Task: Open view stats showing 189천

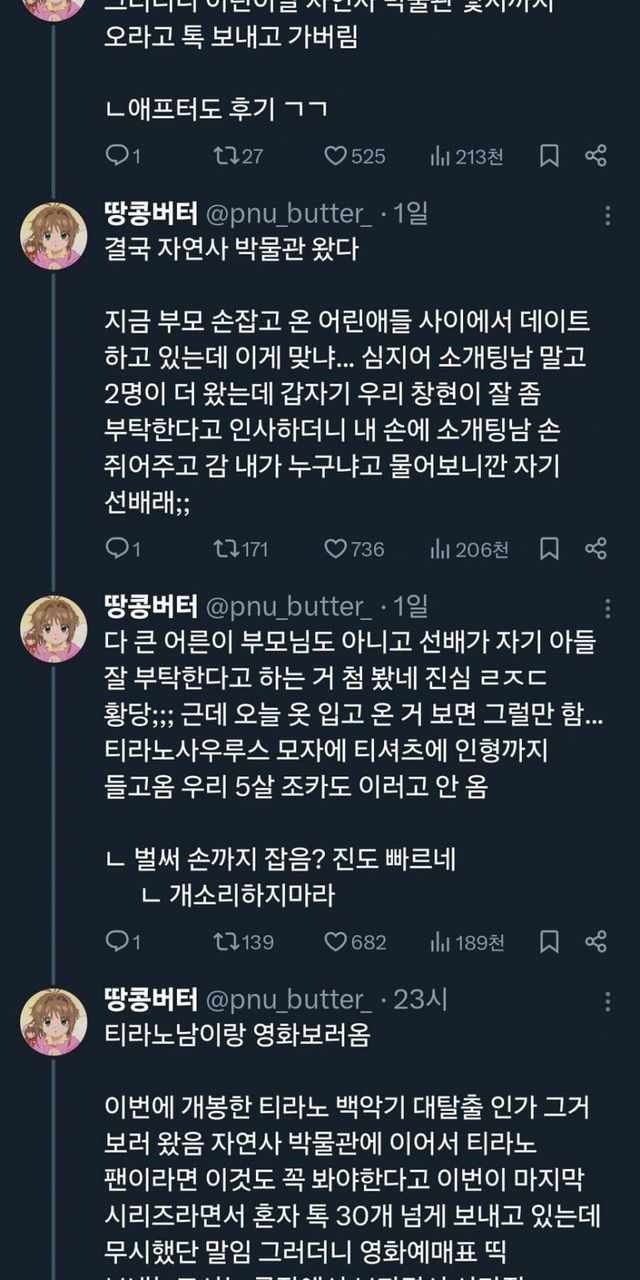Action: point(440,942)
